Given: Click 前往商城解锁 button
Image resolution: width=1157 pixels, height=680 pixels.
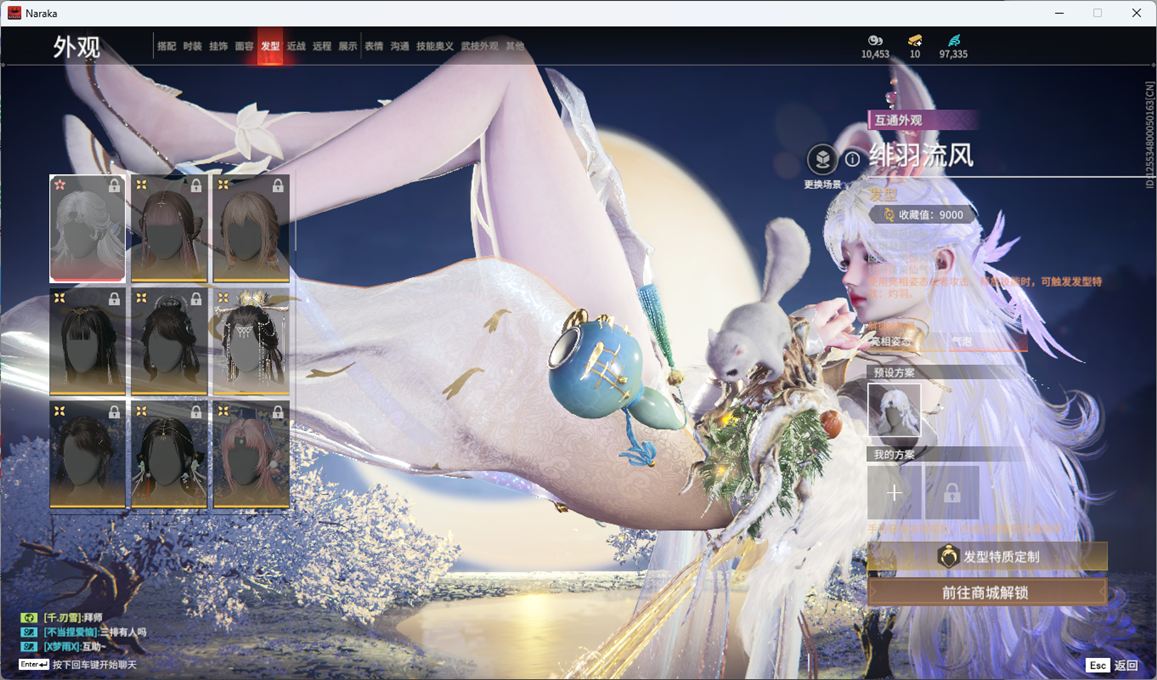Looking at the screenshot, I should (x=986, y=592).
